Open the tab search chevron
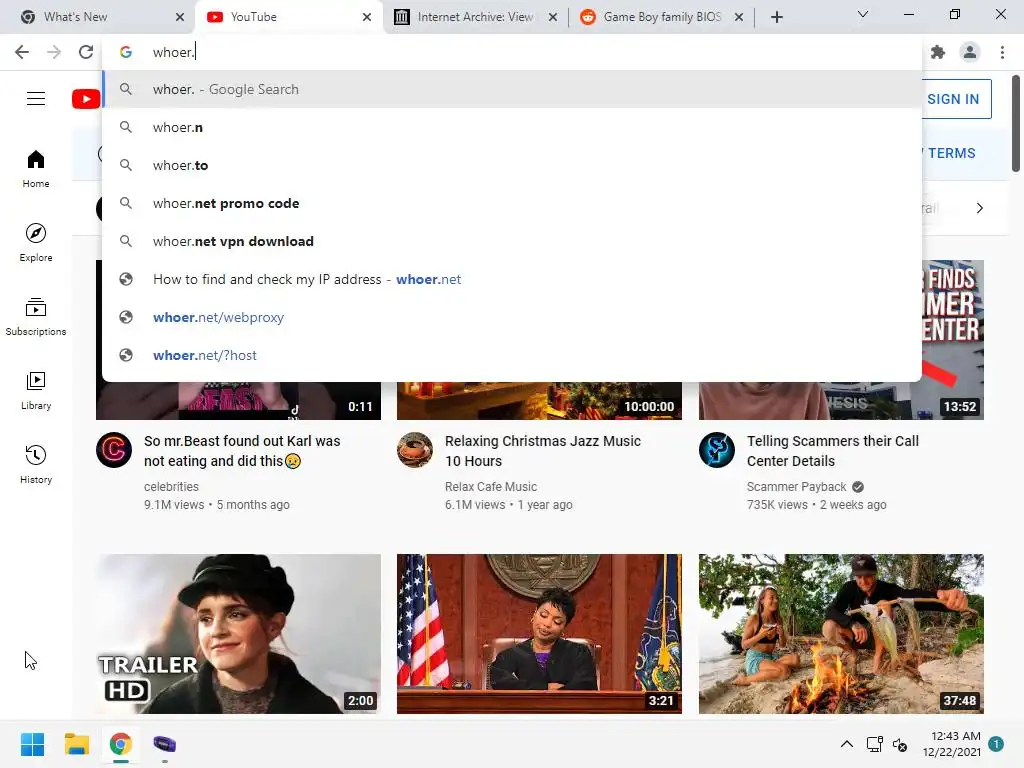This screenshot has width=1024, height=768. 863,14
